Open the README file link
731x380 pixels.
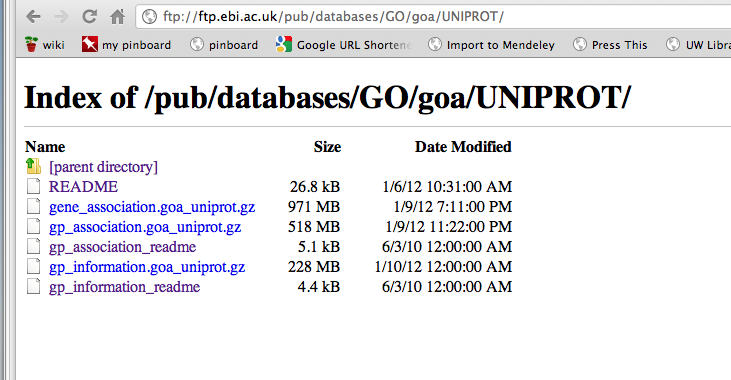click(x=83, y=187)
